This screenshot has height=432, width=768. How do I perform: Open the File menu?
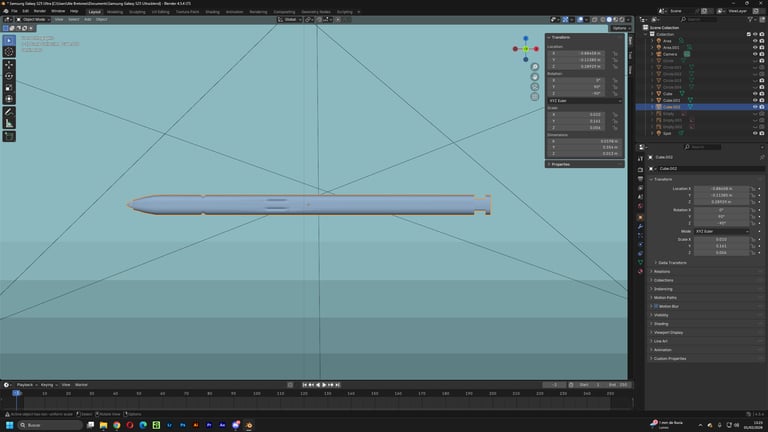point(14,11)
